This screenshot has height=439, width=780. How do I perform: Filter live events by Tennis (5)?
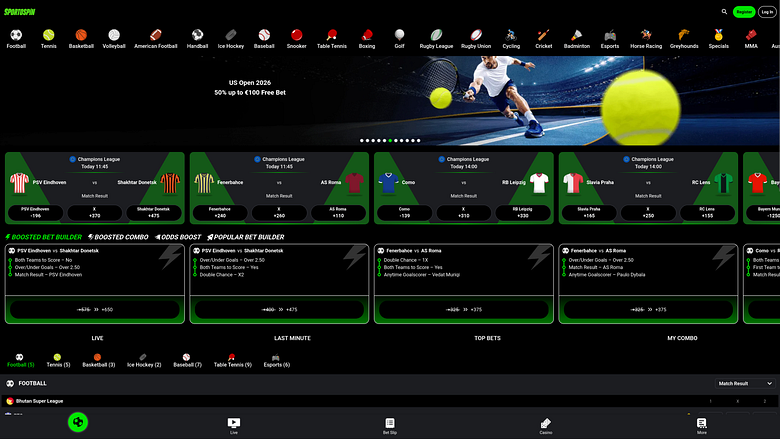(x=58, y=360)
